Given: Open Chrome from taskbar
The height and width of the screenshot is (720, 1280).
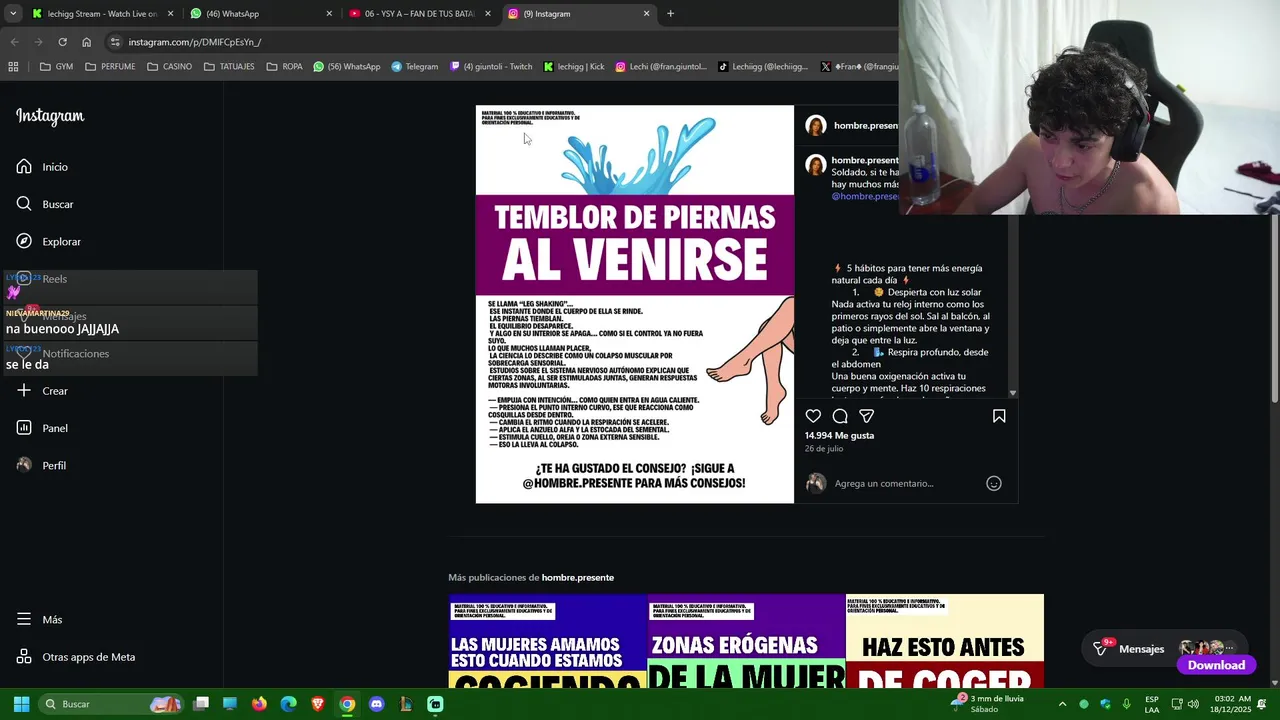Looking at the screenshot, I should tap(347, 704).
